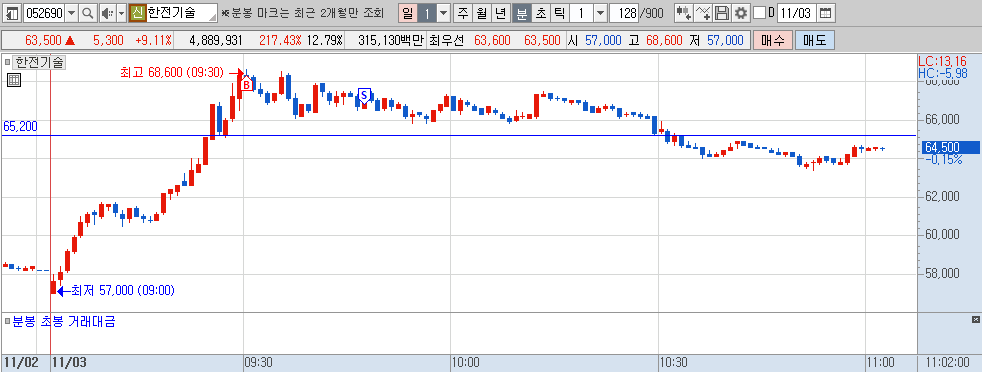Click the 매도 sell button
This screenshot has height=372, width=982.
(x=814, y=41)
